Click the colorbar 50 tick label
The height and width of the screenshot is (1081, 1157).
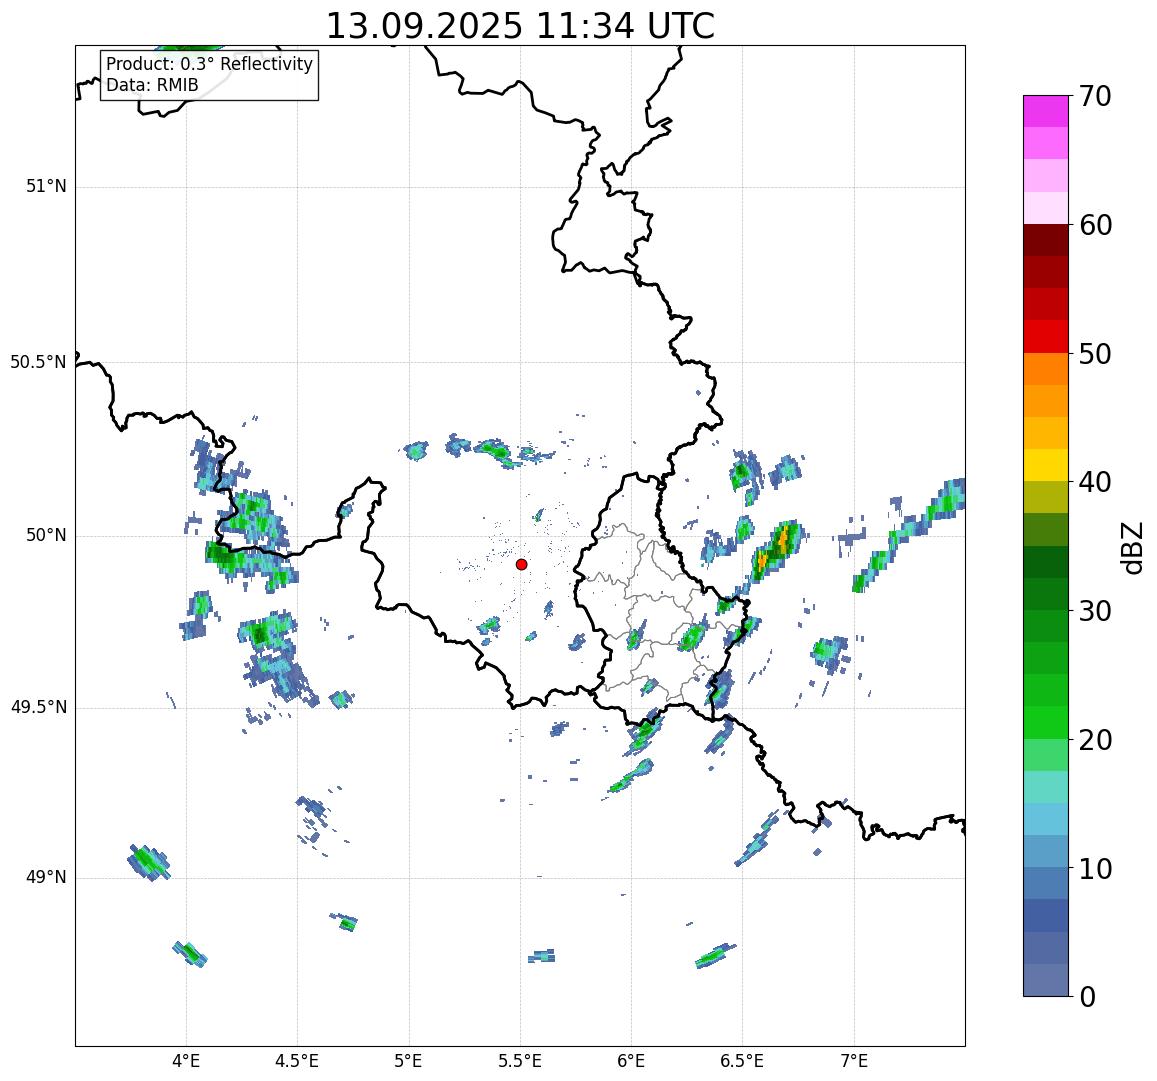(1095, 354)
